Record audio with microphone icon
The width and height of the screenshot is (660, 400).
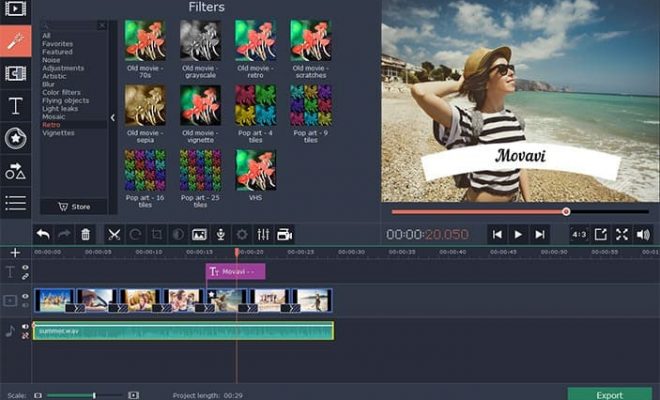pyautogui.click(x=221, y=234)
